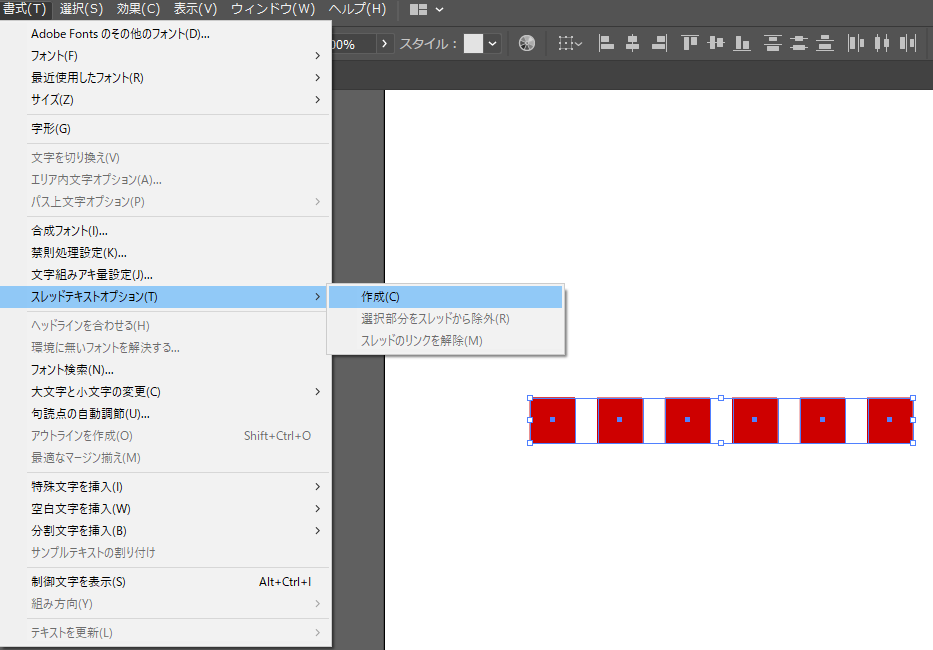Select 作成(C) in the thread text submenu

pyautogui.click(x=380, y=297)
